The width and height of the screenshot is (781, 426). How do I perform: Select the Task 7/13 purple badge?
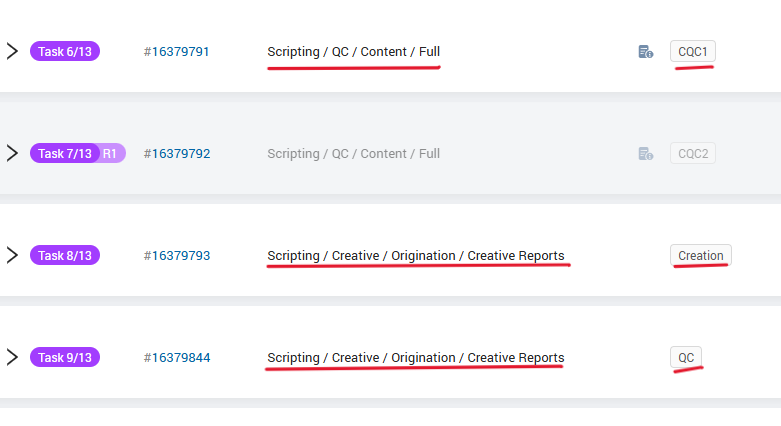click(x=65, y=153)
